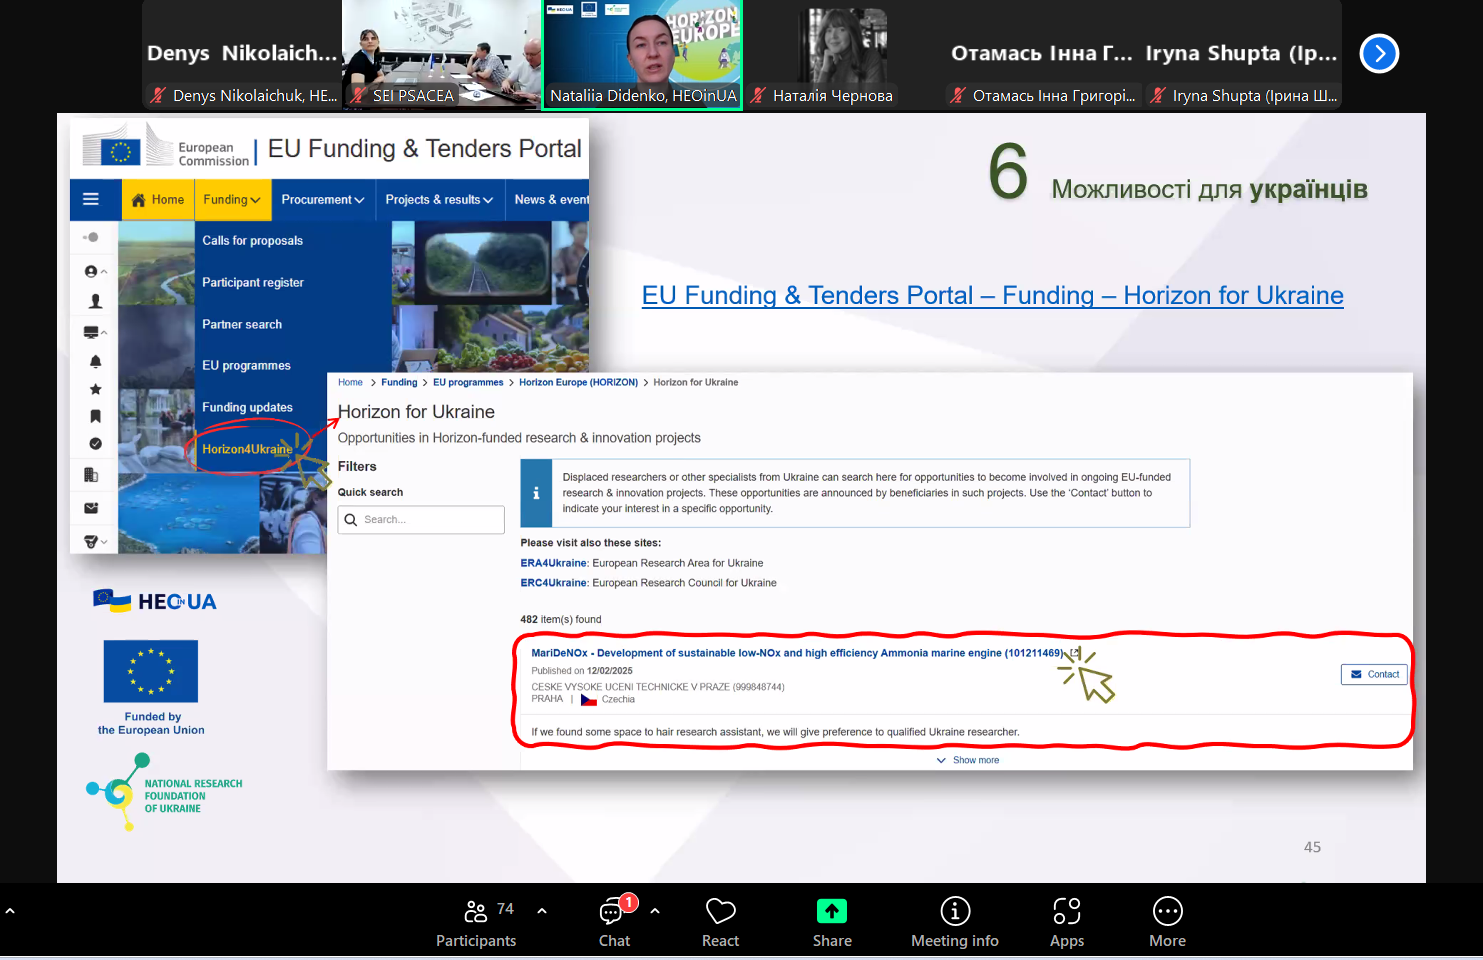Select Participant register menu entry
Image resolution: width=1483 pixels, height=960 pixels.
253,283
